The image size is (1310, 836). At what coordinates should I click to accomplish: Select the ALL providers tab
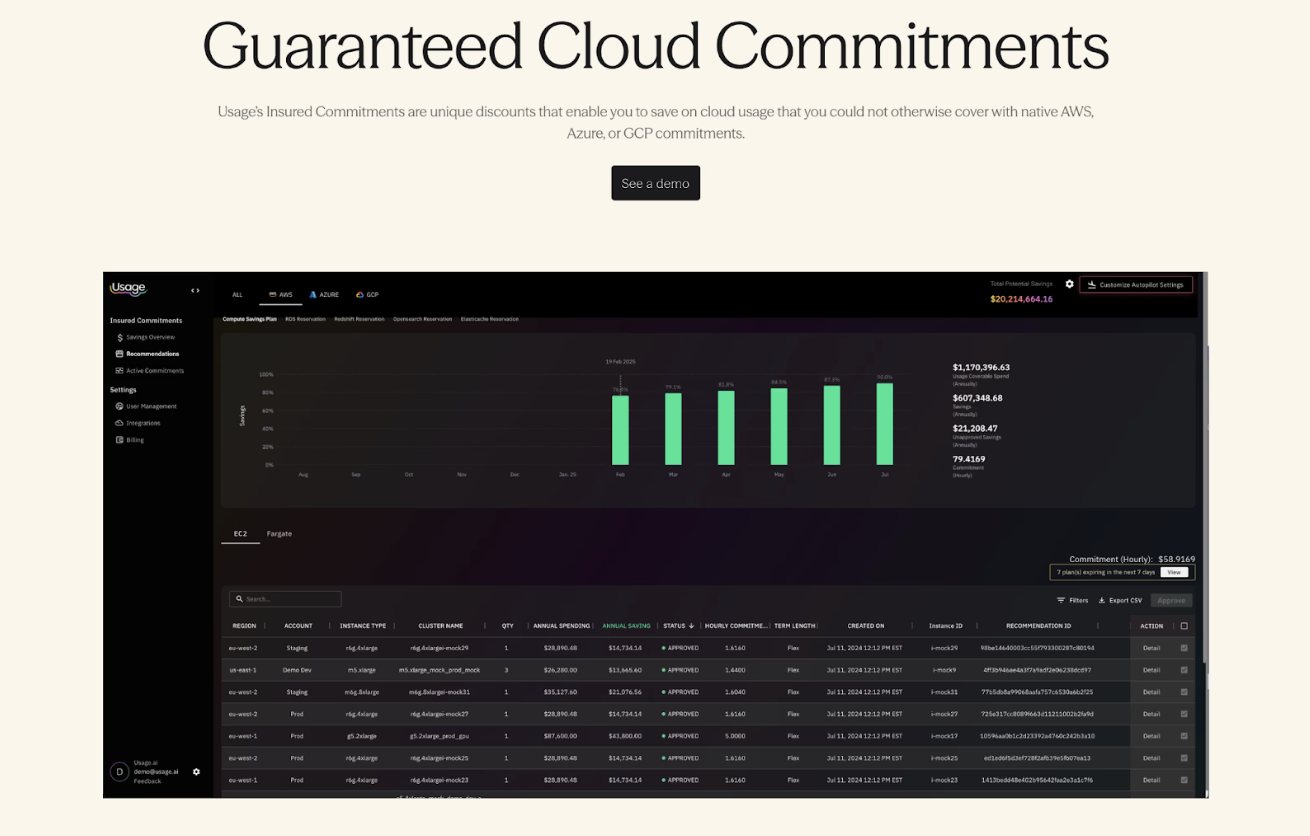pyautogui.click(x=237, y=295)
